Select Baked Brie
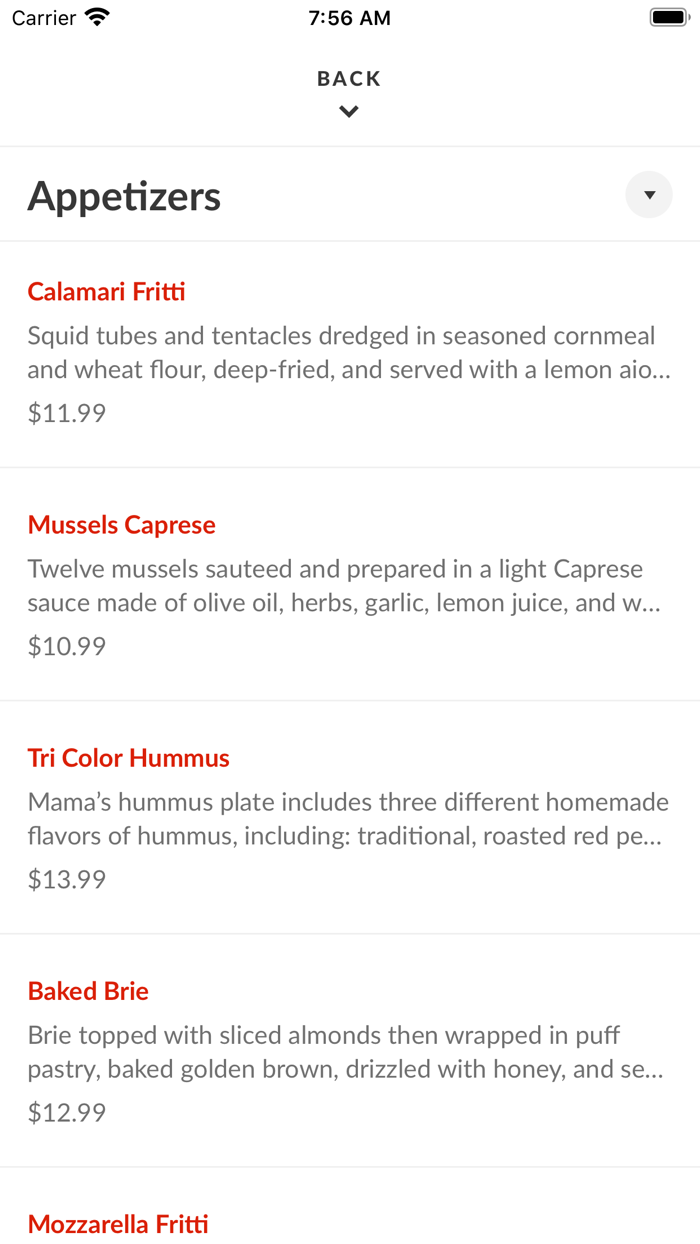Screen dimensions: 700x1244 click(88, 990)
